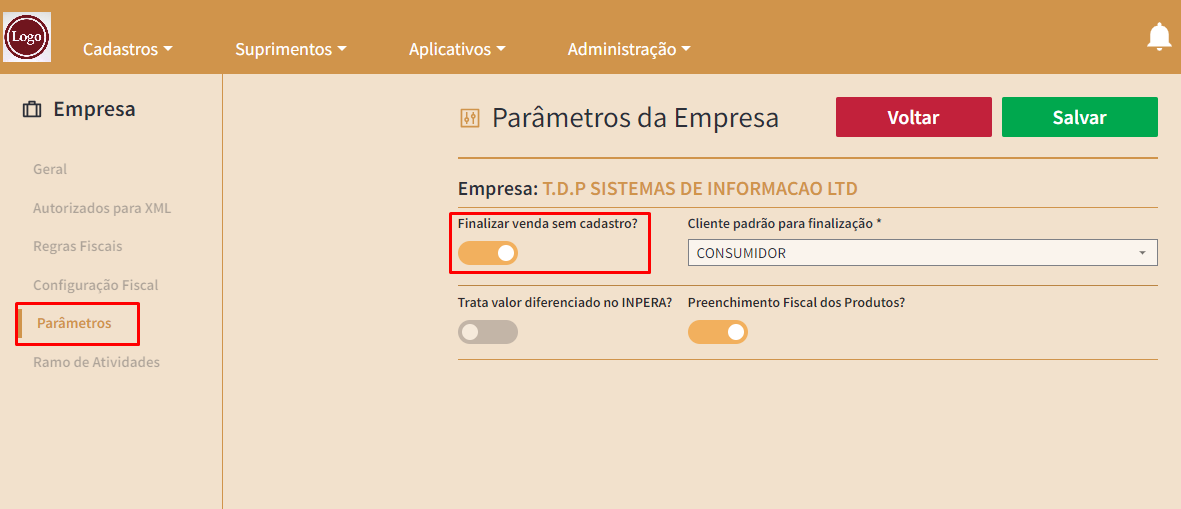Image resolution: width=1181 pixels, height=509 pixels.
Task: Toggle Finalizar venda sem cadastro switch
Action: click(488, 253)
